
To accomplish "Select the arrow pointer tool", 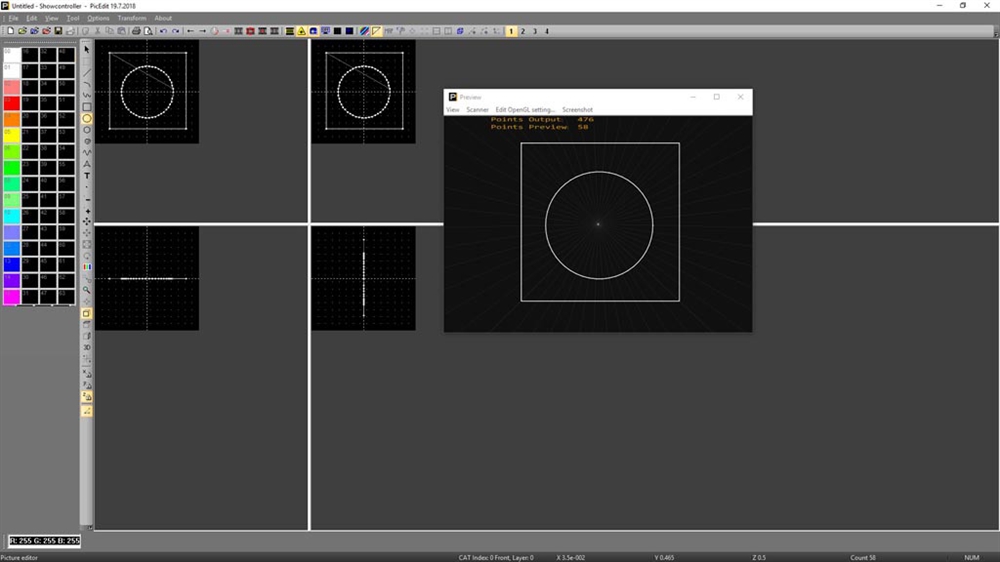I will (87, 49).
